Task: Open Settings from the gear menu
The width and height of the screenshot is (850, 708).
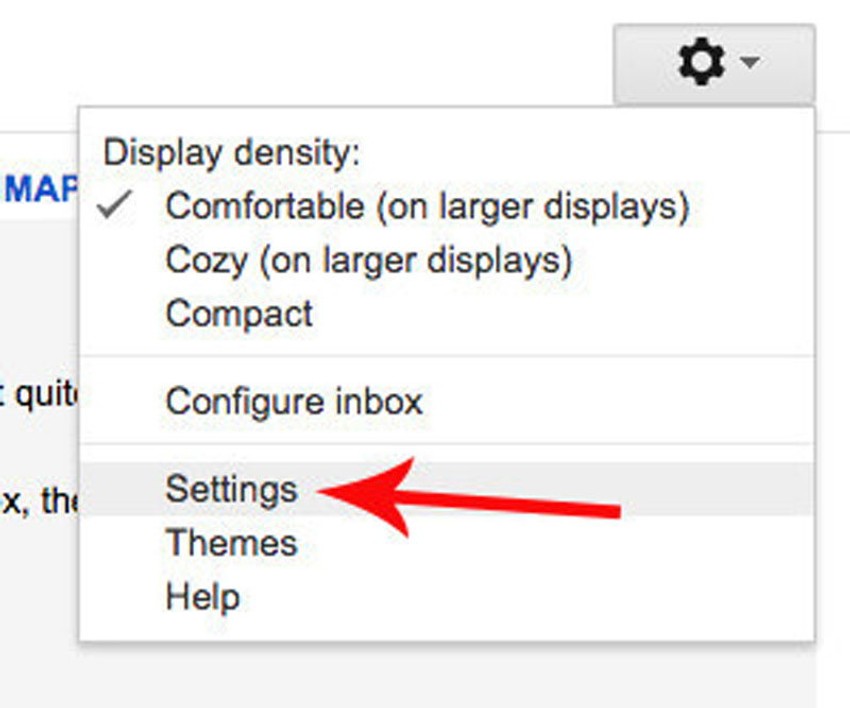Action: (x=231, y=490)
